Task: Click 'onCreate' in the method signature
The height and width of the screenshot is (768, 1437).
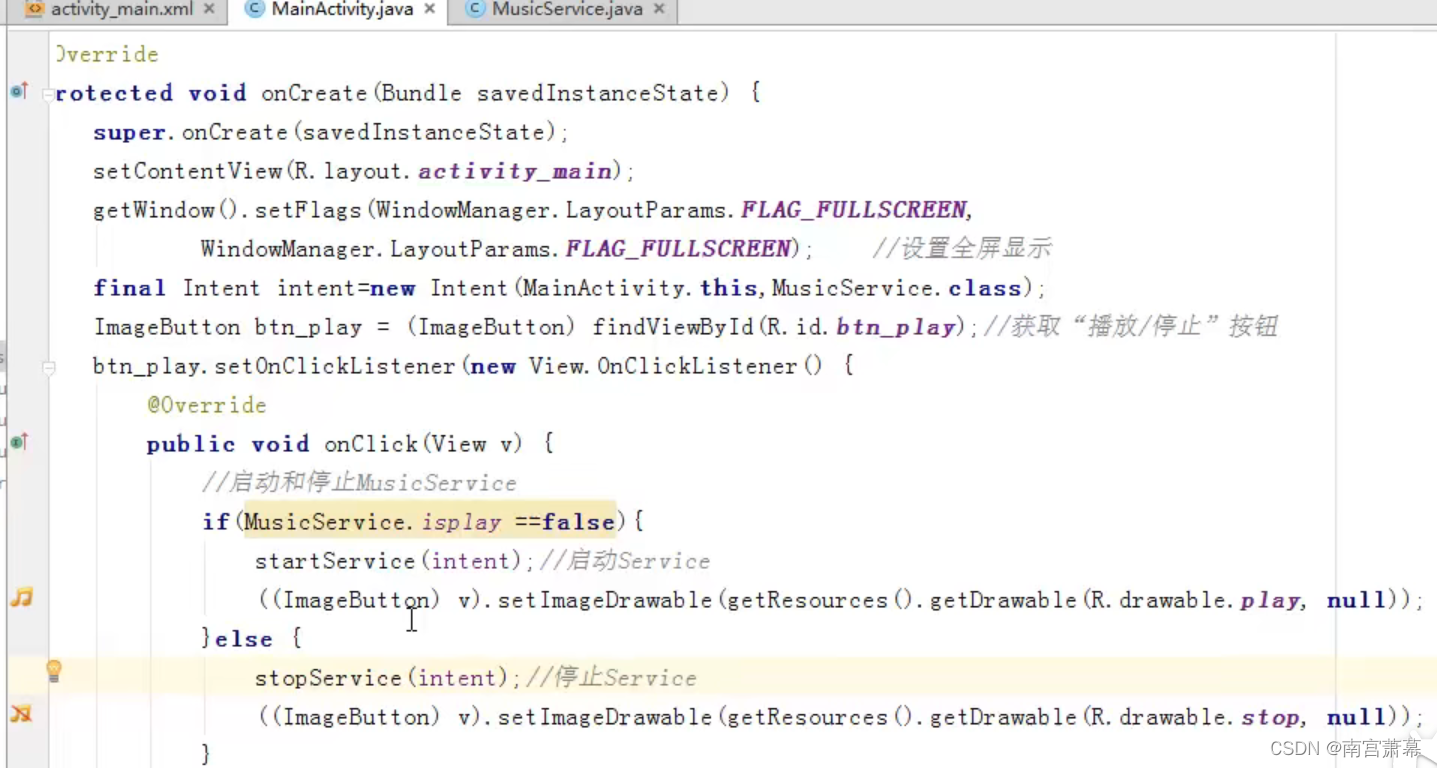Action: click(315, 93)
